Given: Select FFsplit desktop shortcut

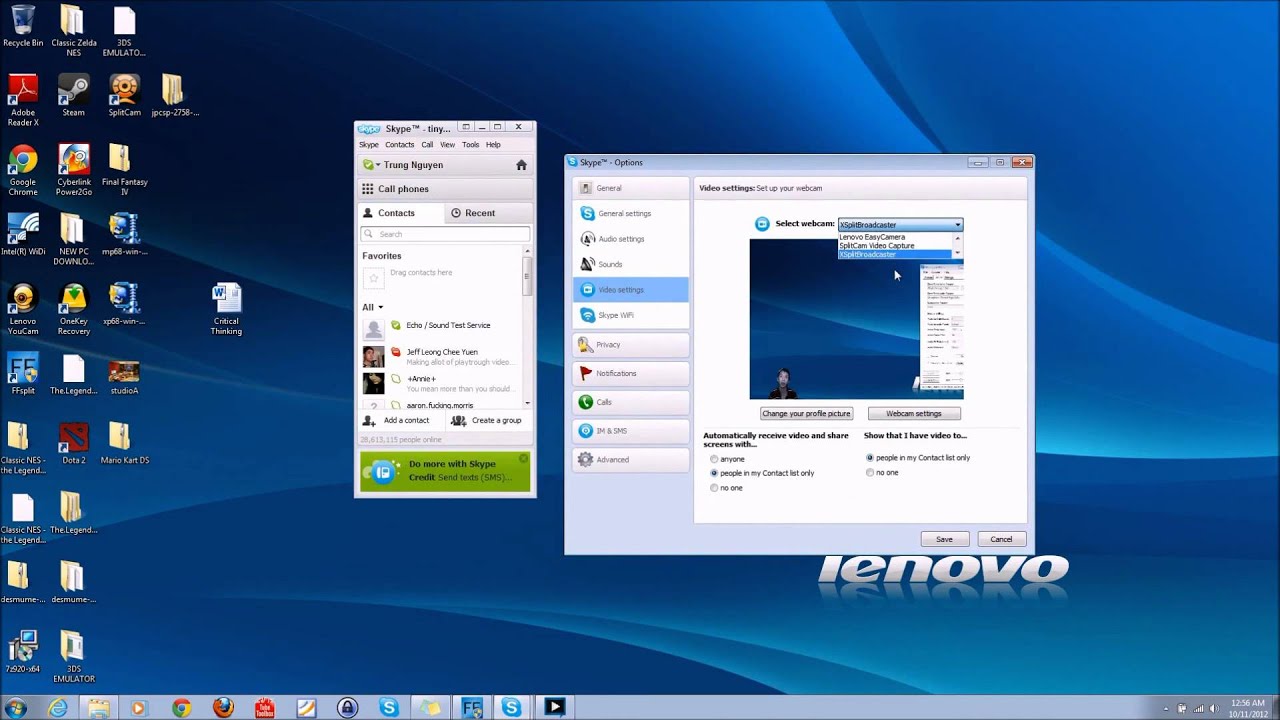Looking at the screenshot, I should point(23,375).
